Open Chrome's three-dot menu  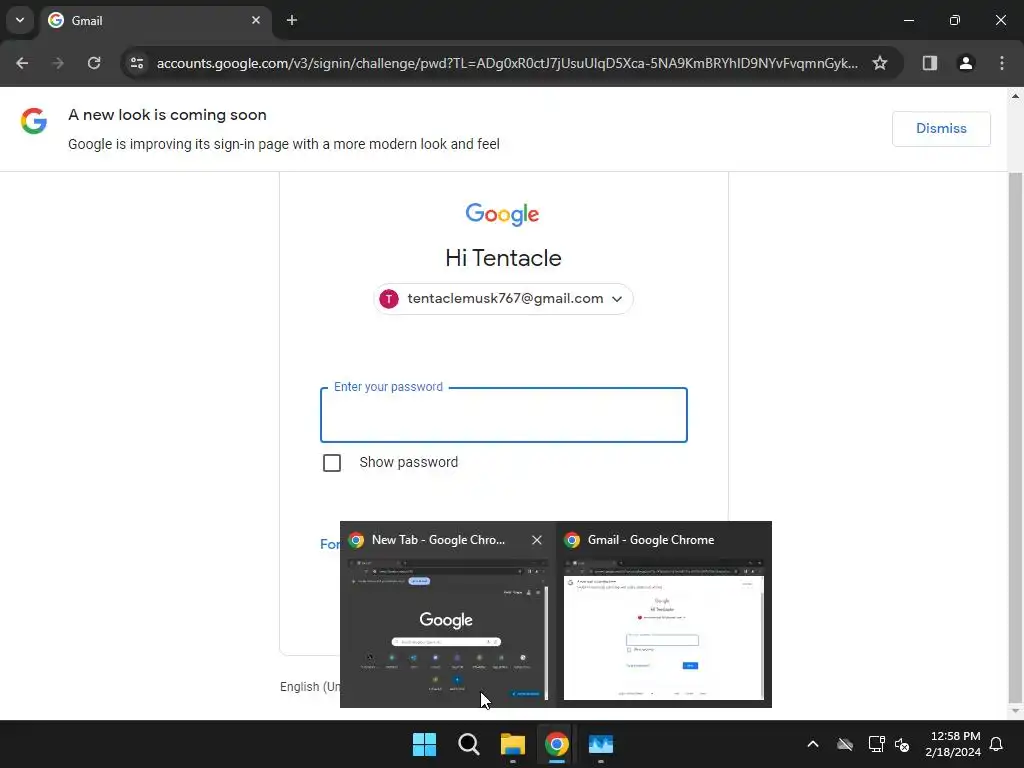(1002, 63)
